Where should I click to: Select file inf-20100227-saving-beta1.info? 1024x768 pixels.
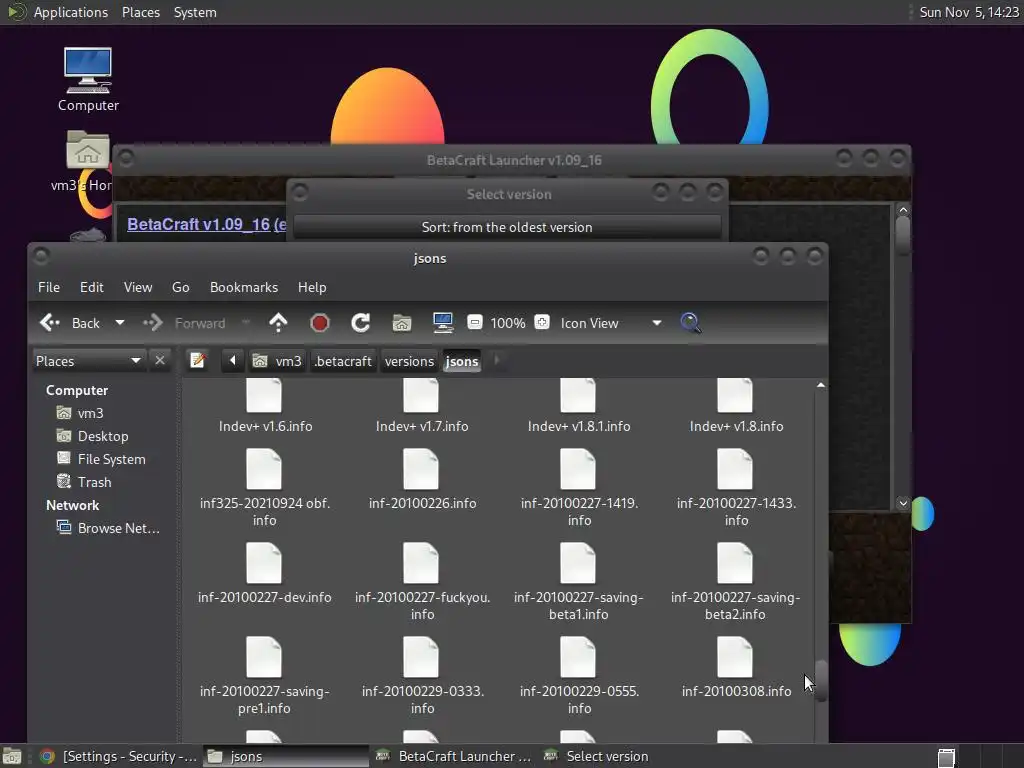point(579,581)
